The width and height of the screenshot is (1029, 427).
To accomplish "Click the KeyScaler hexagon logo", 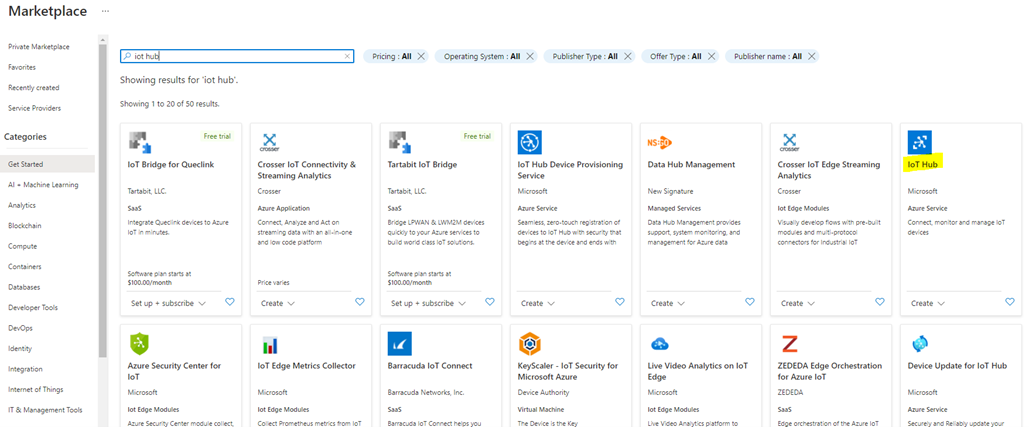I will click(530, 344).
